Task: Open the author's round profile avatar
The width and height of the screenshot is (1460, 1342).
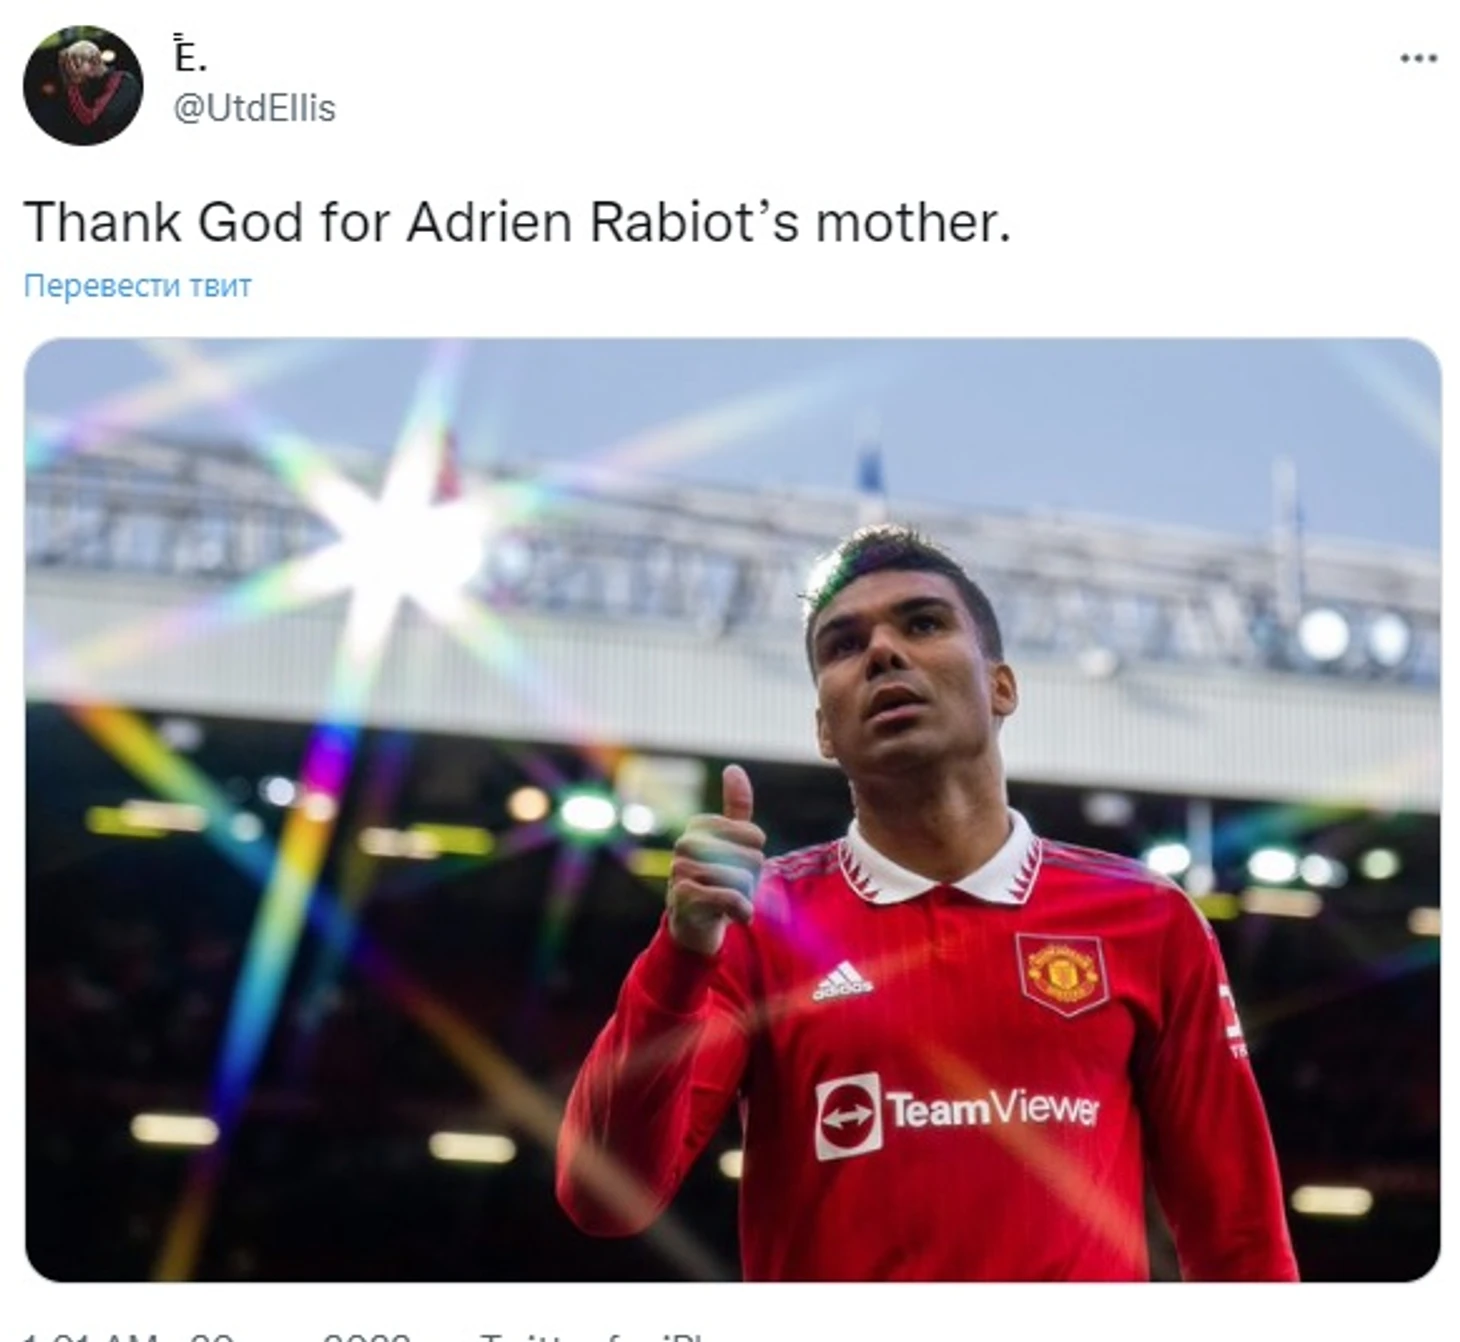Action: (x=83, y=85)
